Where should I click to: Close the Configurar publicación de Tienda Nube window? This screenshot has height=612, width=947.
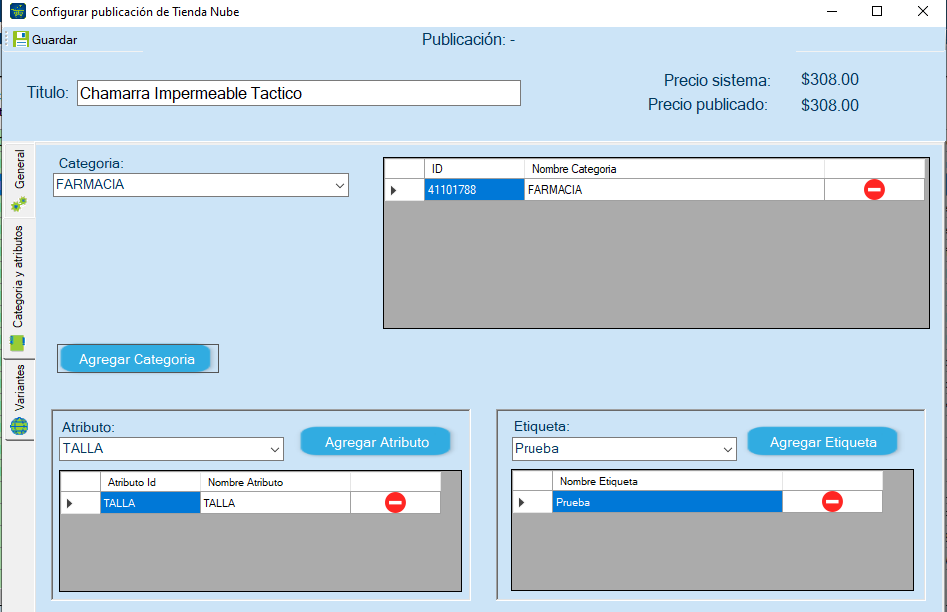tap(923, 11)
